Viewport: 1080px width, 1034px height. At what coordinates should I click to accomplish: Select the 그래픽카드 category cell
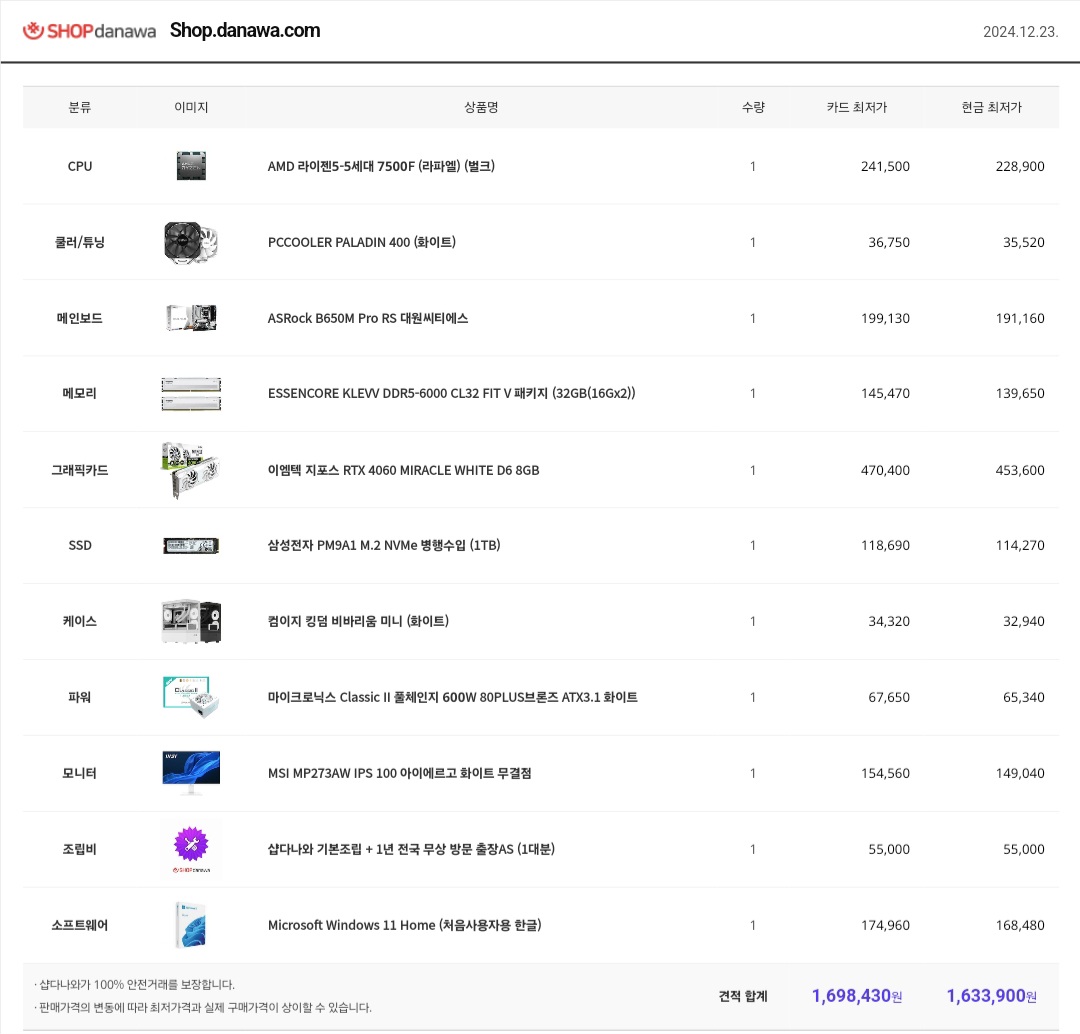pos(80,470)
